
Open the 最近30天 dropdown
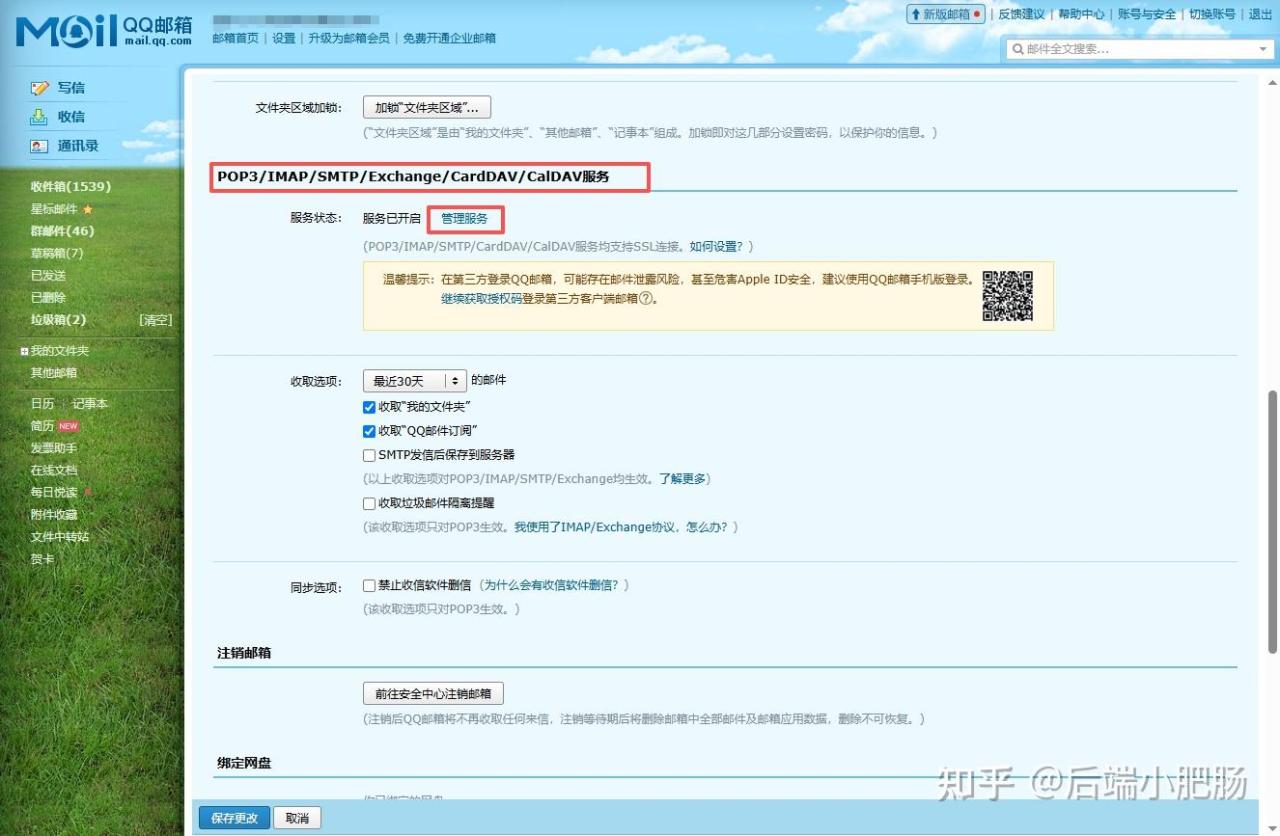414,381
